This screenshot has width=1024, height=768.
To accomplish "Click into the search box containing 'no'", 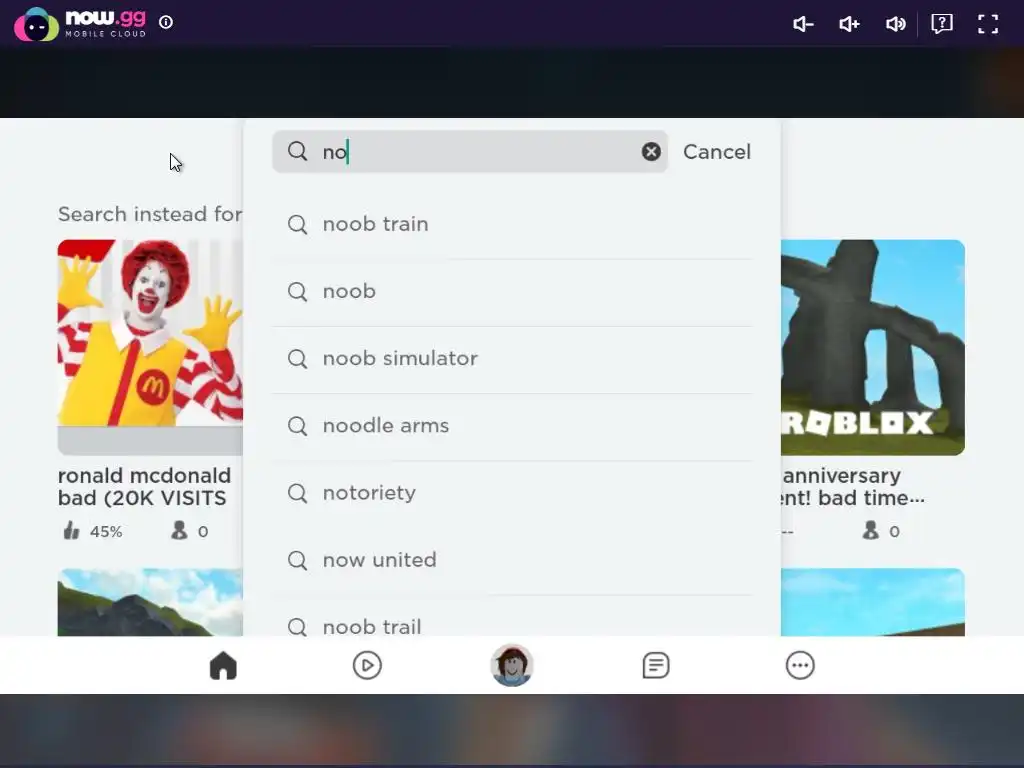I will pos(470,152).
